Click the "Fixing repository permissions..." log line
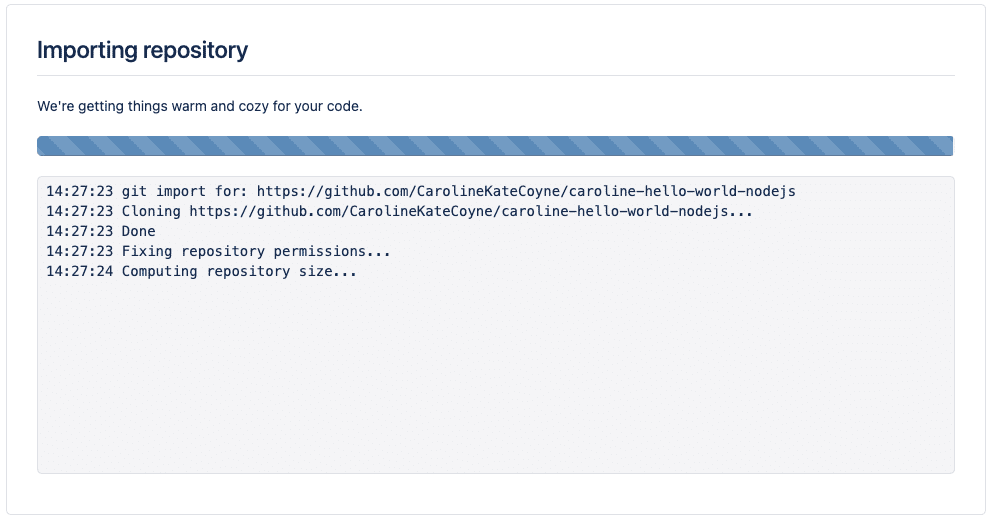989x523 pixels. (x=256, y=251)
